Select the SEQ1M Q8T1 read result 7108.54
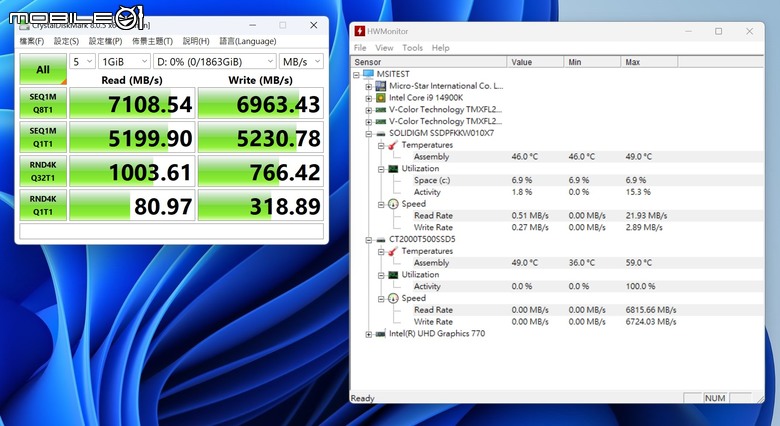The image size is (780, 426). 132,104
